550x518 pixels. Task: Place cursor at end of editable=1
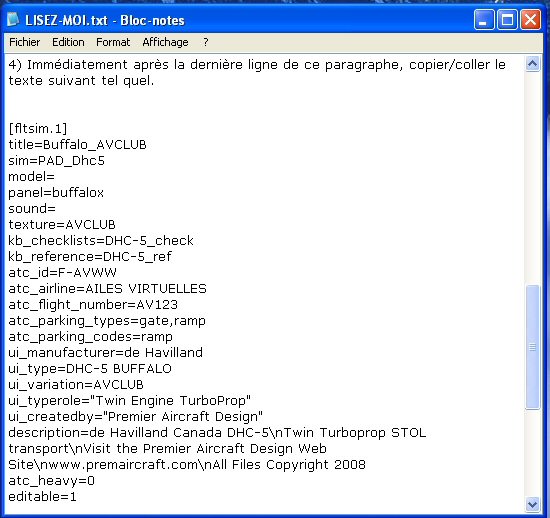[x=77, y=497]
